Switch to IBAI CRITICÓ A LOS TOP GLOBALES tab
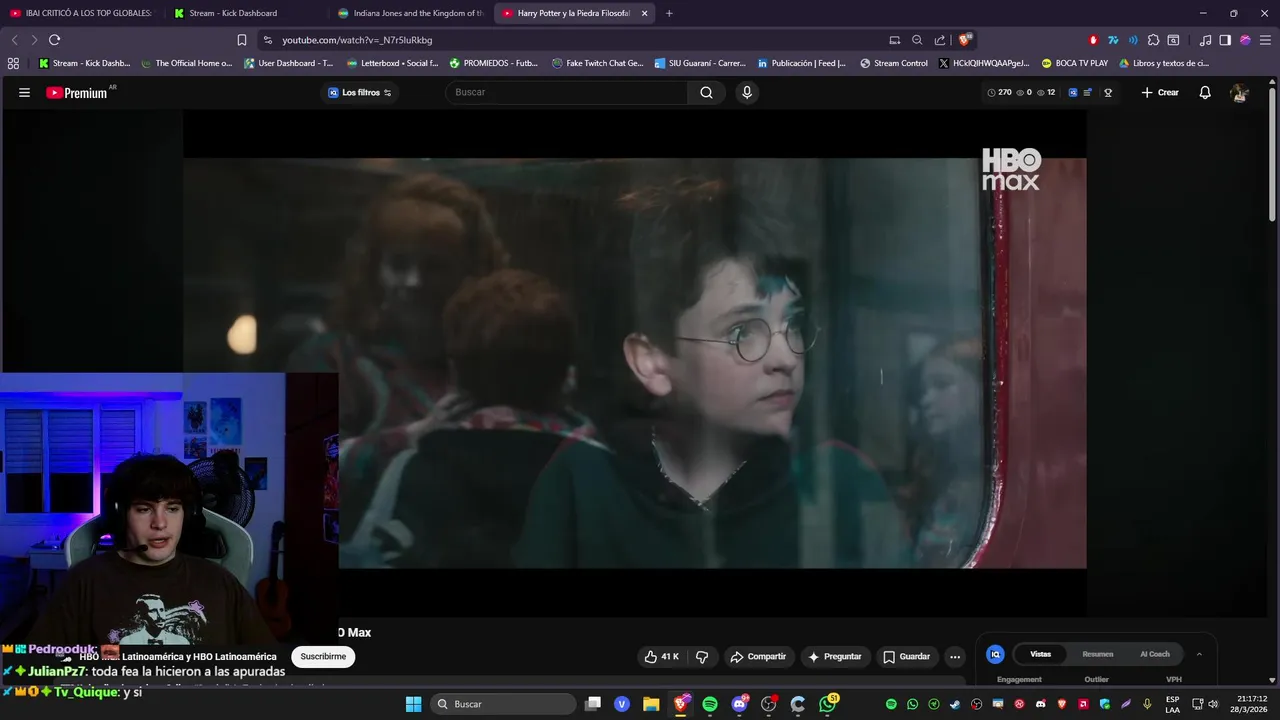The image size is (1280, 720). pyautogui.click(x=80, y=13)
